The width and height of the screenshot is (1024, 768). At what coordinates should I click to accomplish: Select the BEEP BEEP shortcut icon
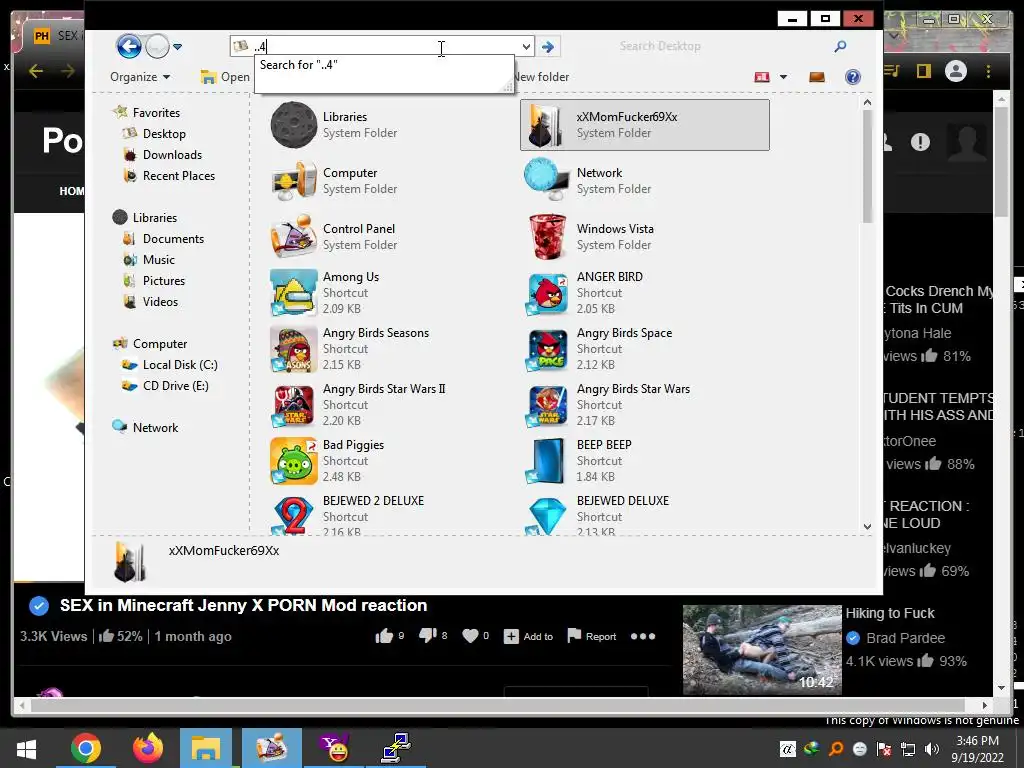pyautogui.click(x=547, y=461)
